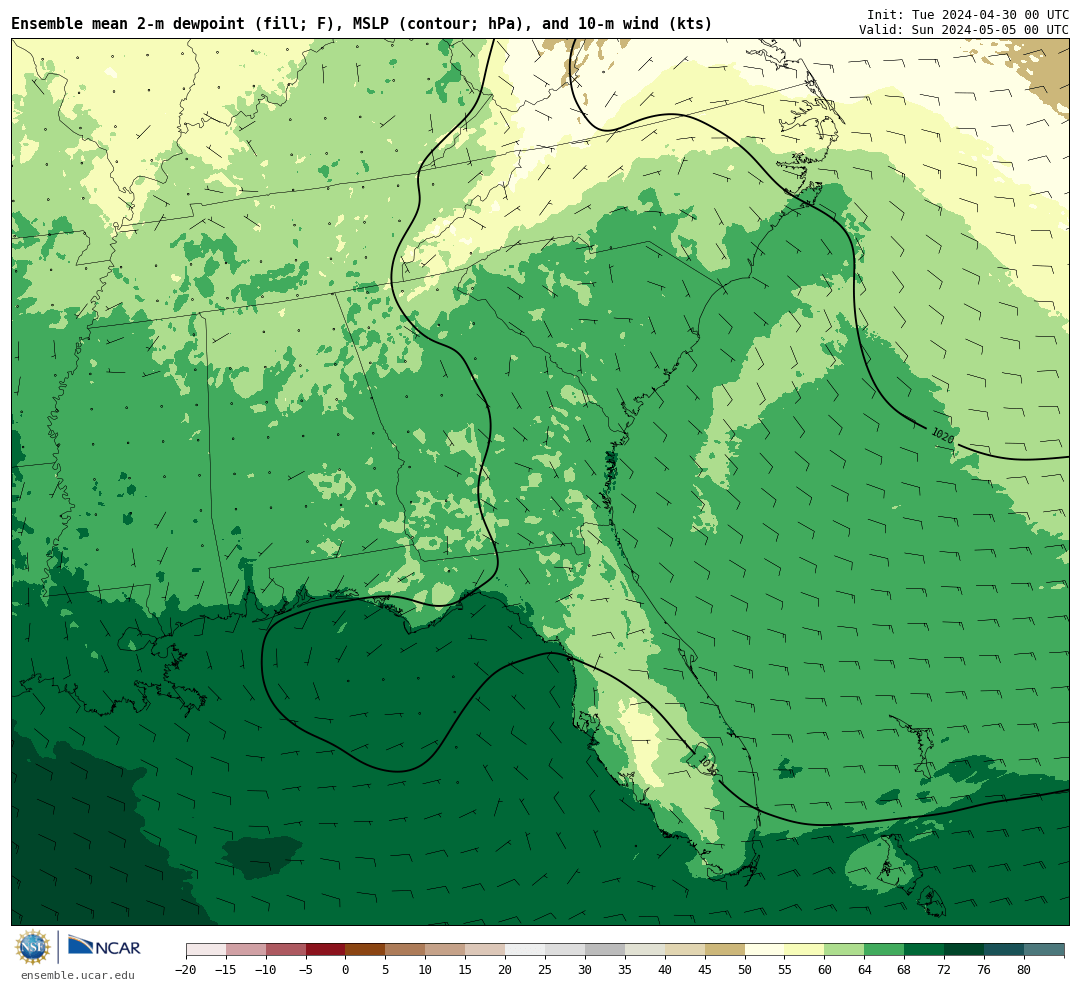
Task: Click the yellow swatch between 55 and 60
Action: (x=805, y=950)
